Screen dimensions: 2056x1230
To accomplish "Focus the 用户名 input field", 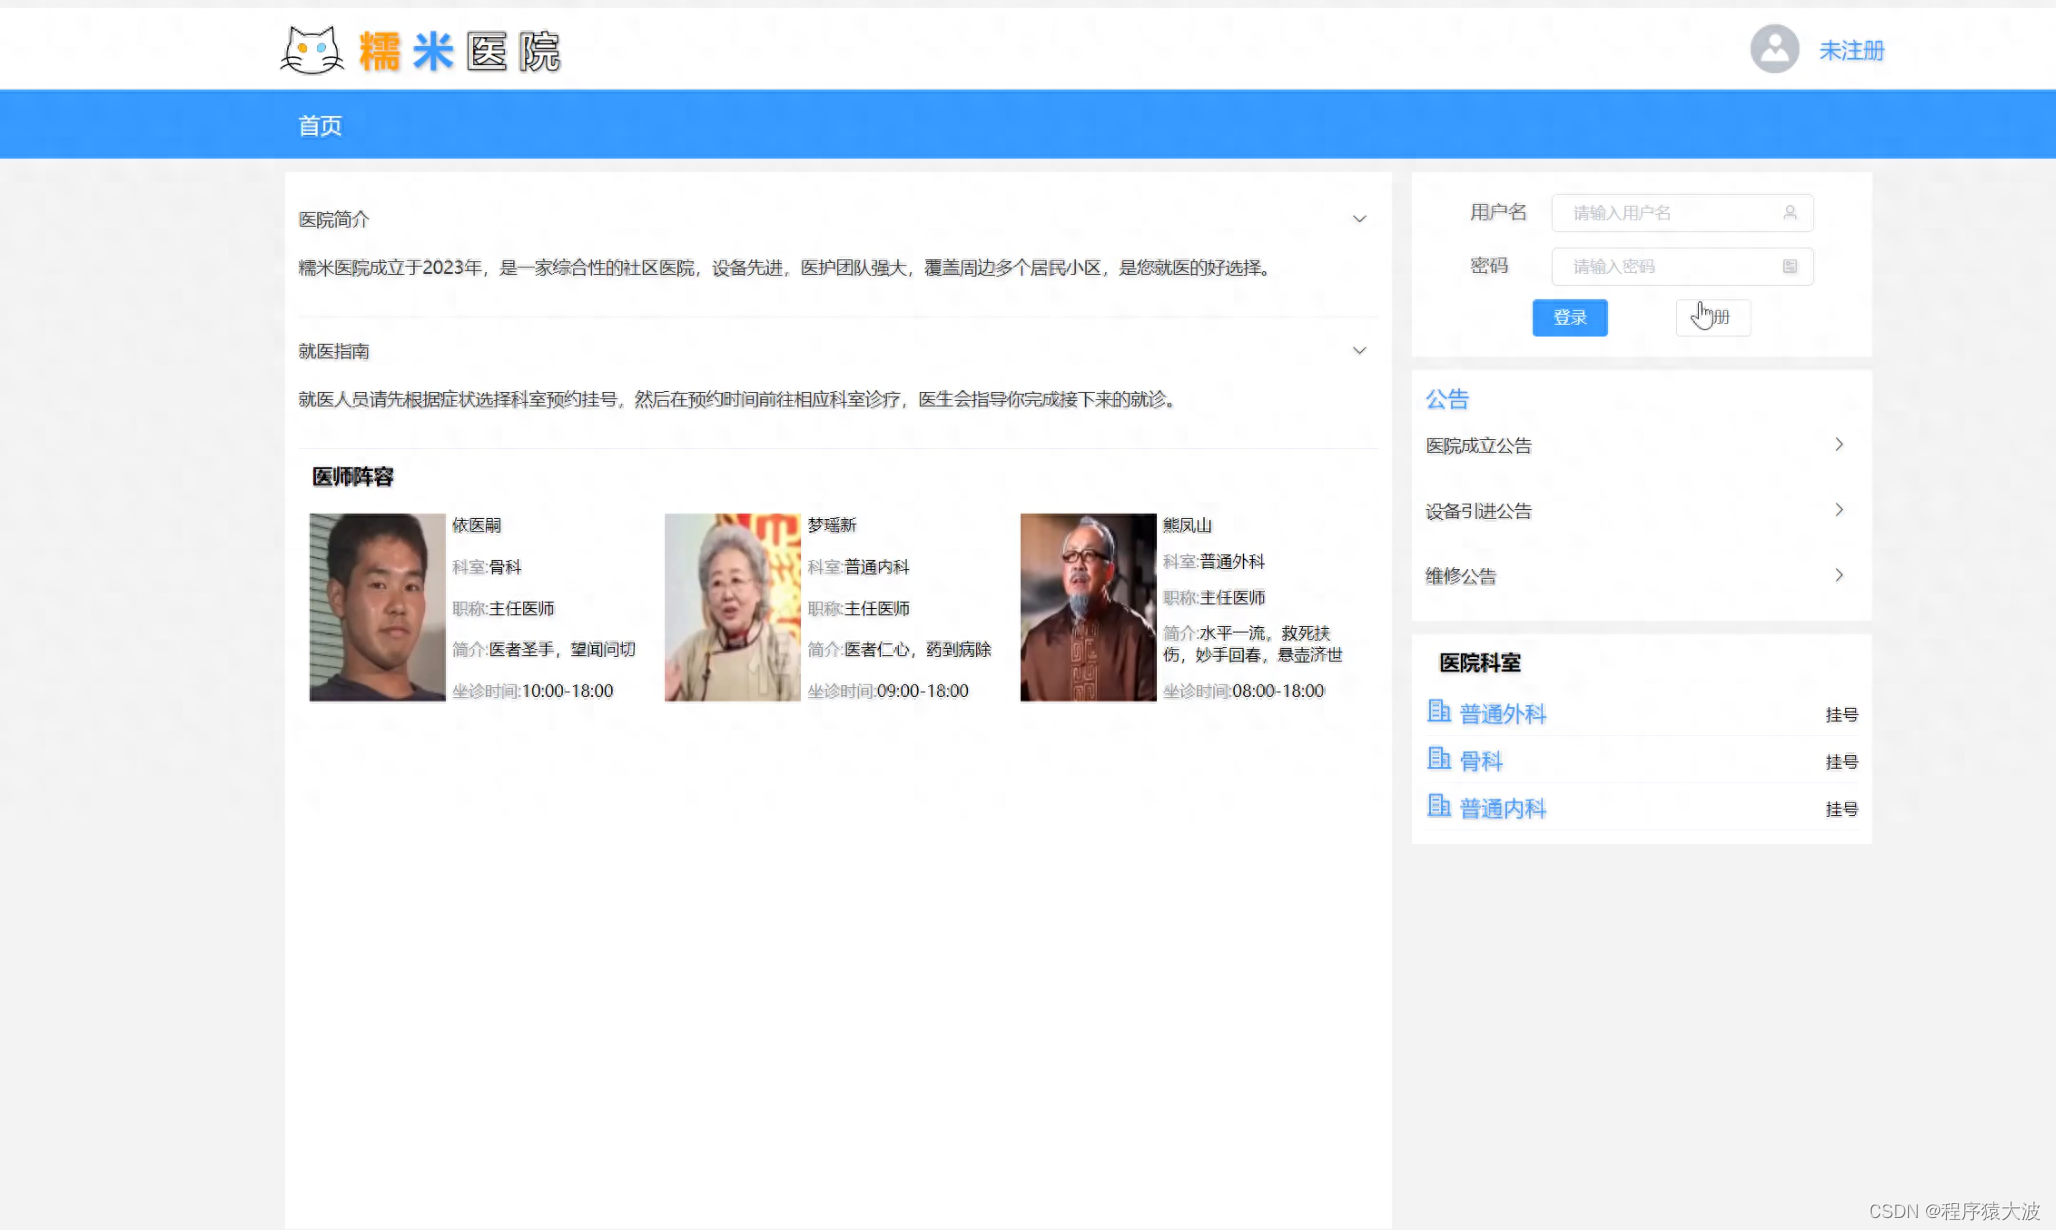I will (1670, 213).
